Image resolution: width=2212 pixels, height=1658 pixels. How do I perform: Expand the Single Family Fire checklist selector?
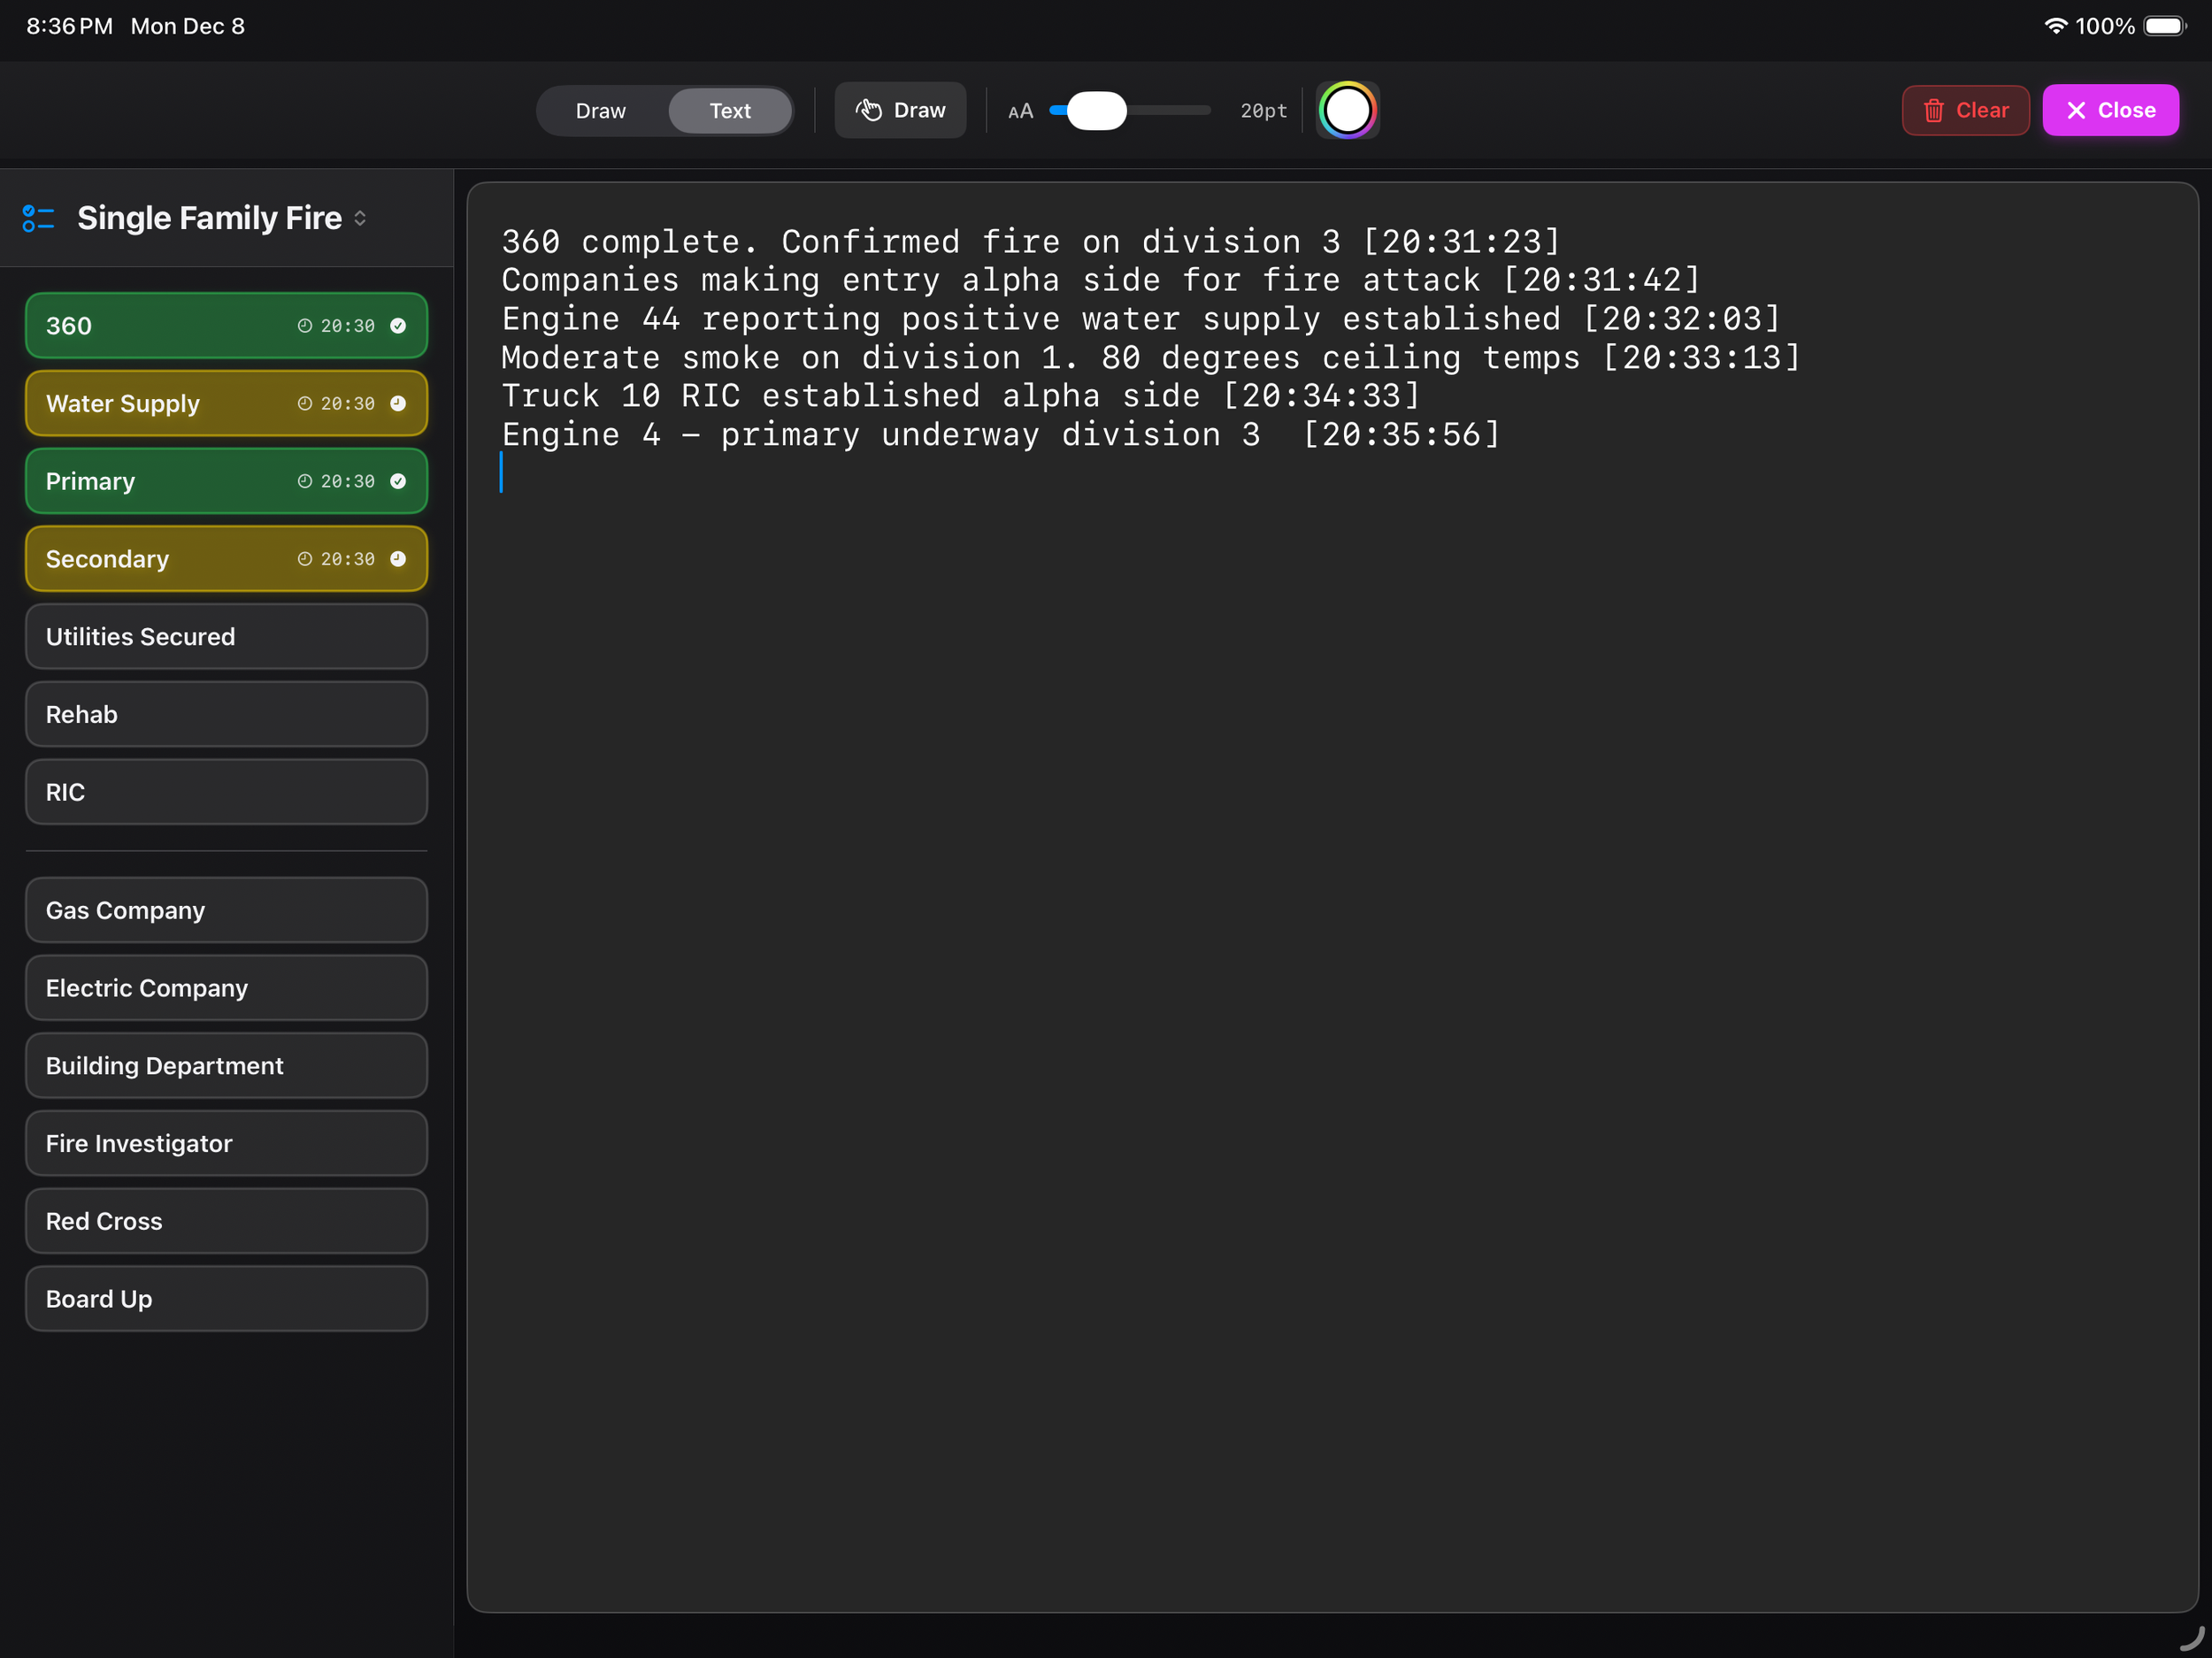click(360, 218)
